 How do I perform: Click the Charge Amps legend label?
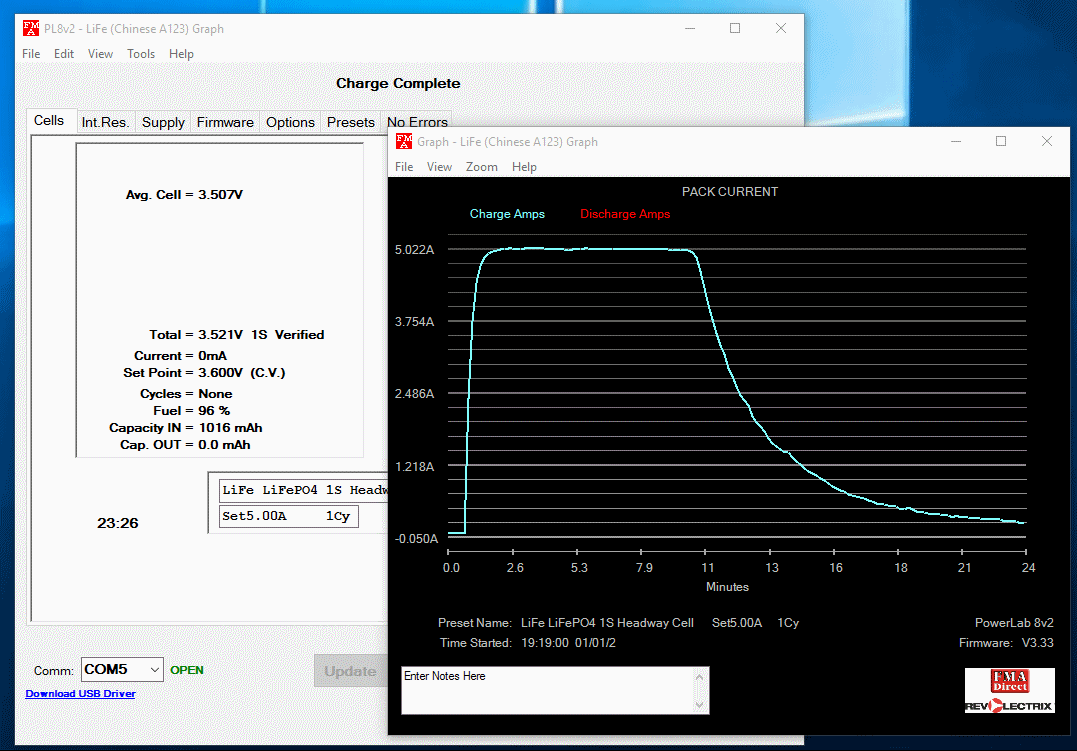[x=507, y=214]
